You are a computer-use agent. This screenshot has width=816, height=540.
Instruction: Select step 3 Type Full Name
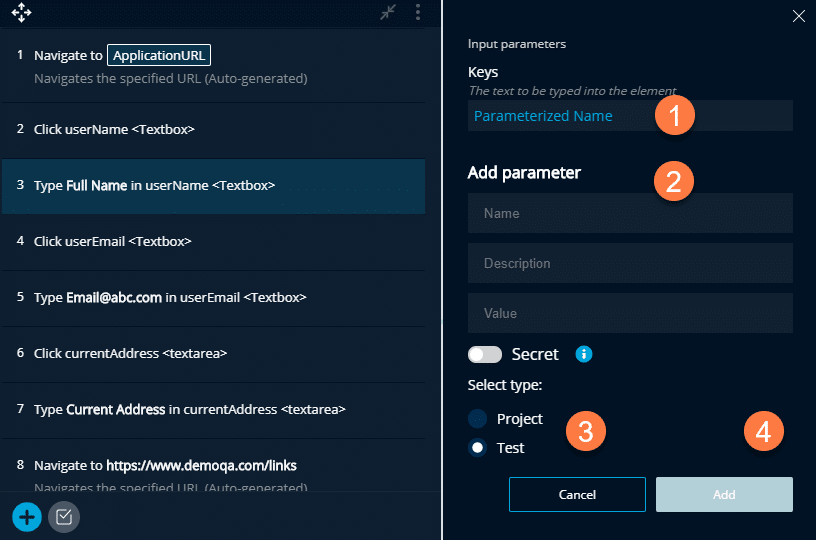[213, 185]
